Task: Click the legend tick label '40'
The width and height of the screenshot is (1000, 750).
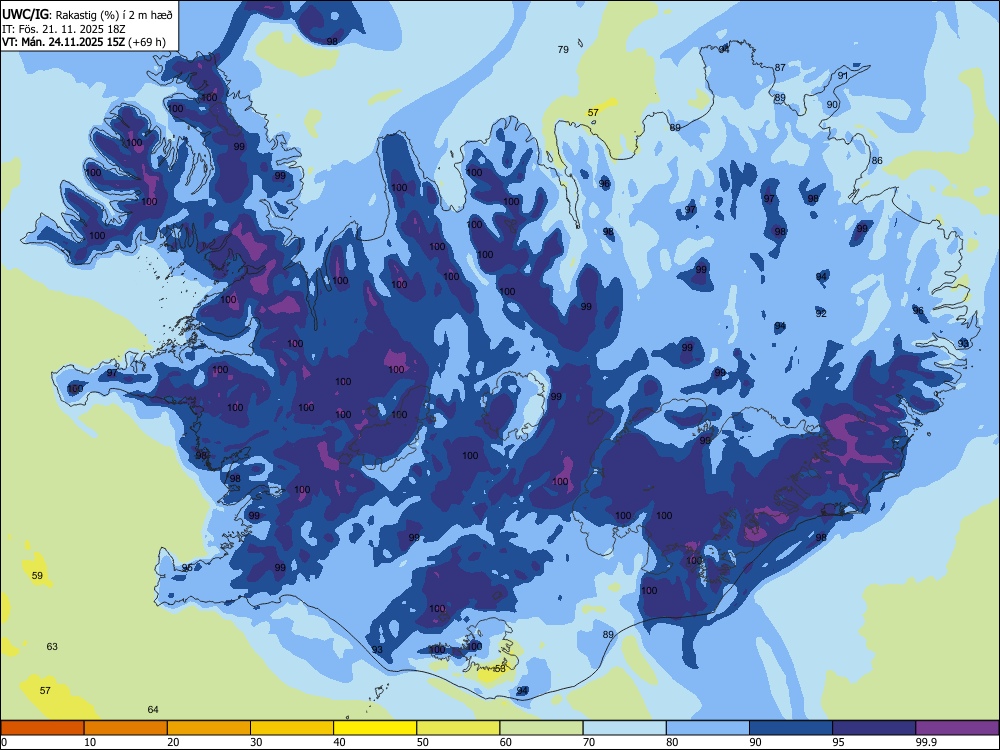Action: [x=339, y=742]
